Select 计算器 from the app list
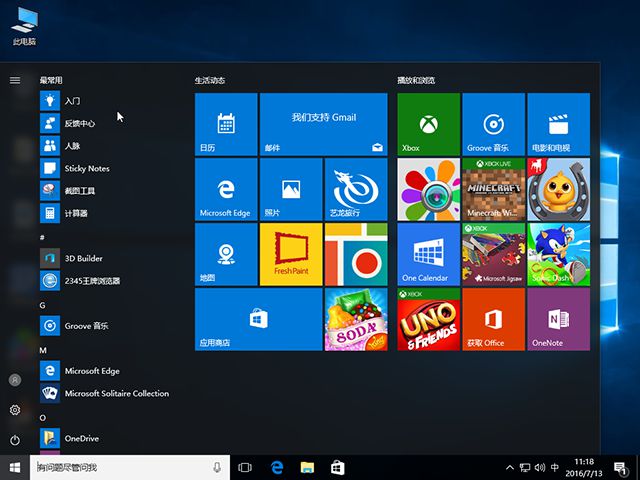The width and height of the screenshot is (640, 480). click(76, 213)
